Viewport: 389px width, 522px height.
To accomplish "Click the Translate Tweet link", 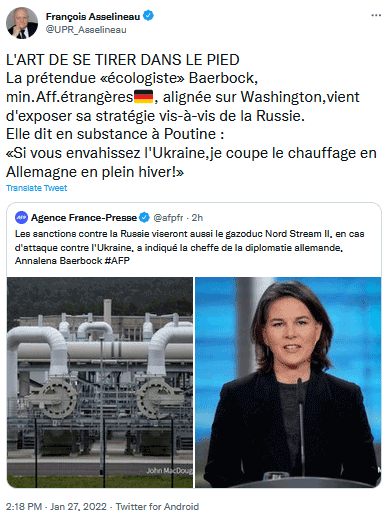I will (36, 188).
